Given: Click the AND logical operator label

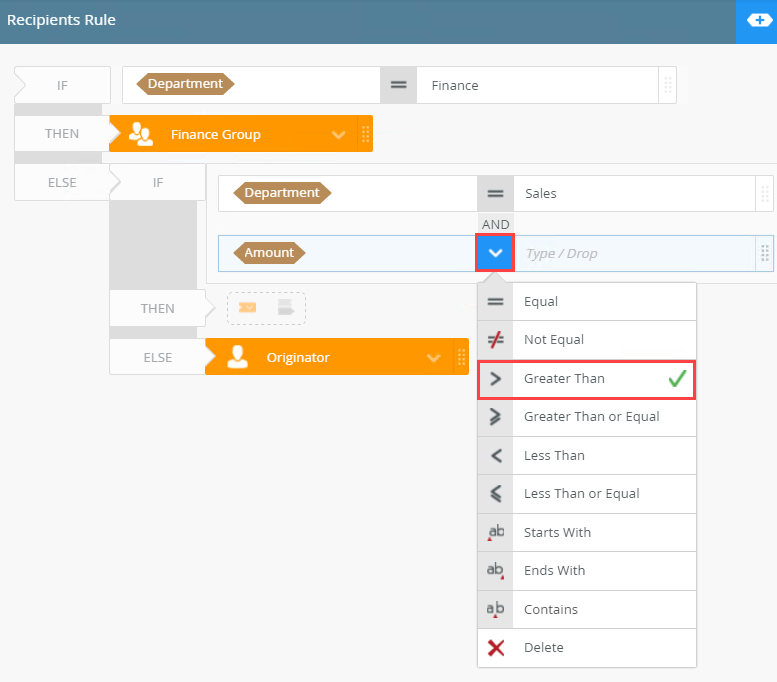Looking at the screenshot, I should coord(496,224).
